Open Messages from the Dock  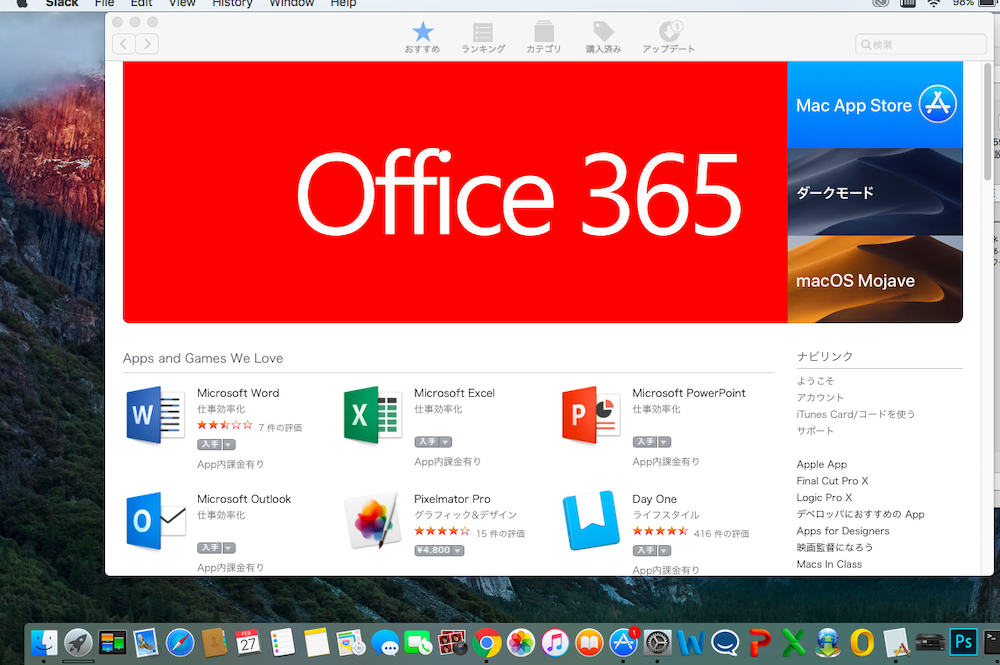(x=385, y=643)
